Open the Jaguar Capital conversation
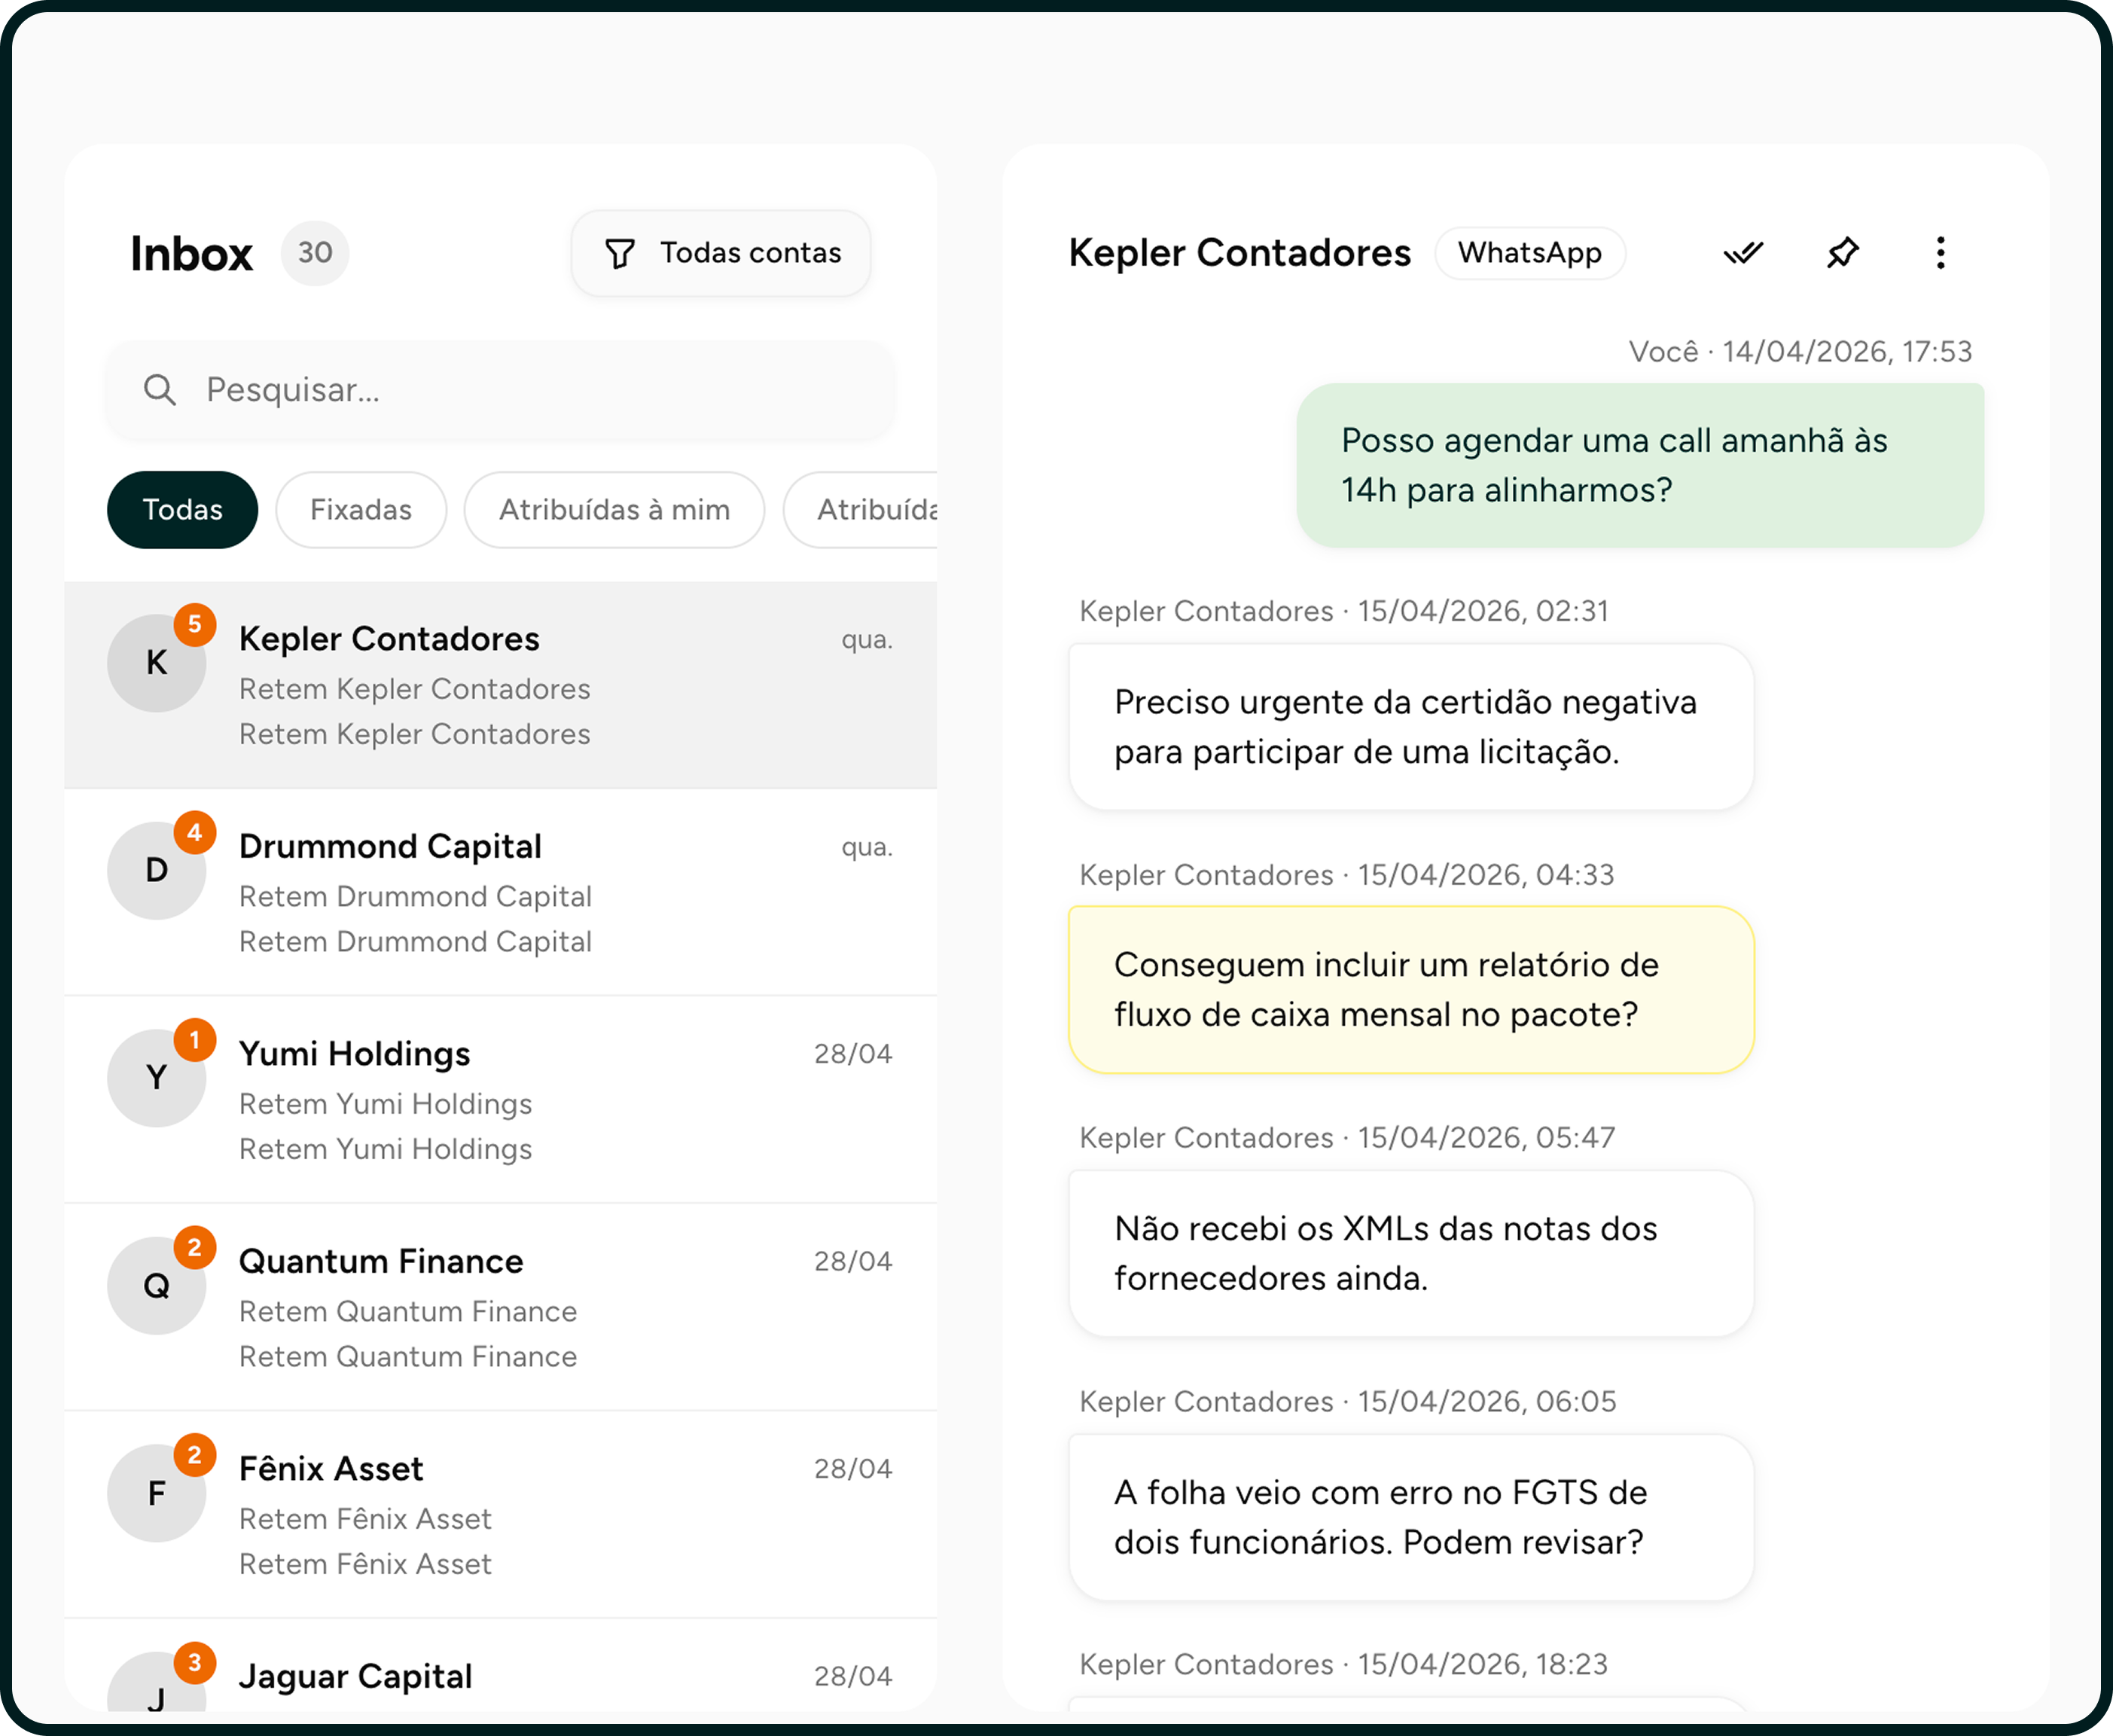This screenshot has width=2113, height=1736. 501,1666
